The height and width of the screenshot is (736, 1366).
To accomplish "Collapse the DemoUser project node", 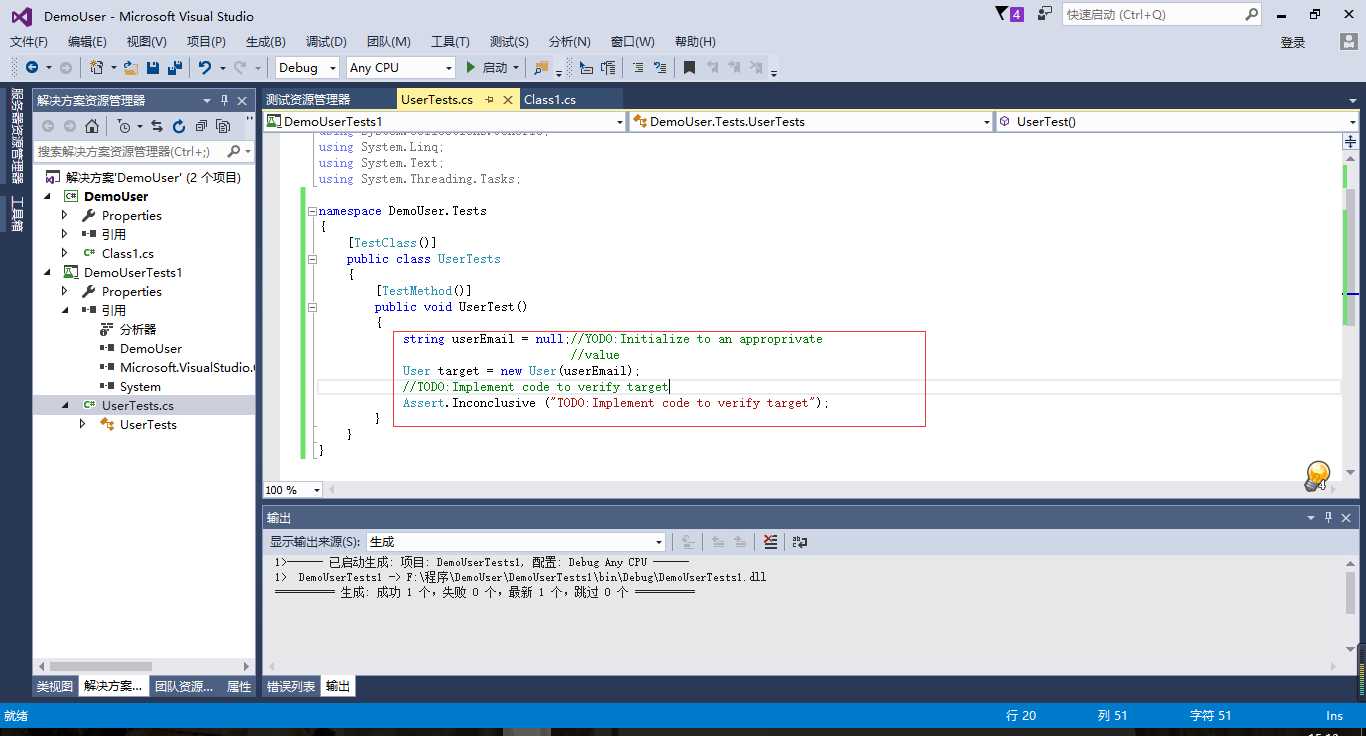I will [x=47, y=197].
